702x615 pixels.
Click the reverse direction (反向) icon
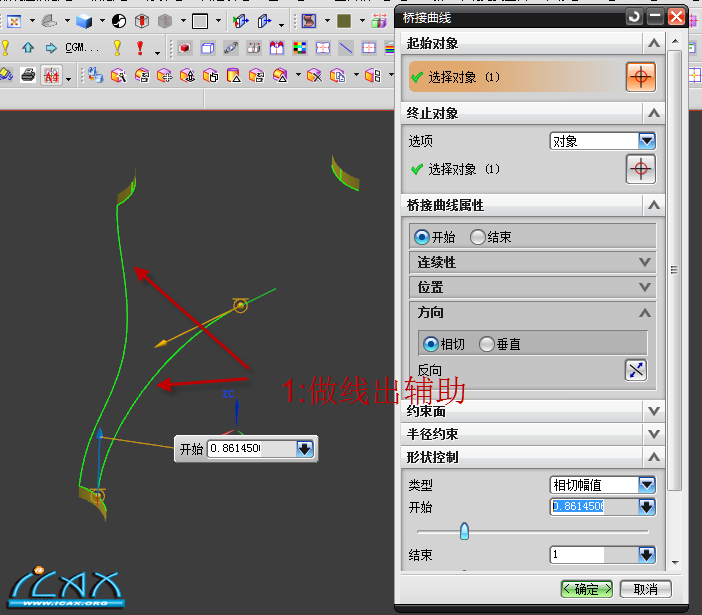[636, 370]
